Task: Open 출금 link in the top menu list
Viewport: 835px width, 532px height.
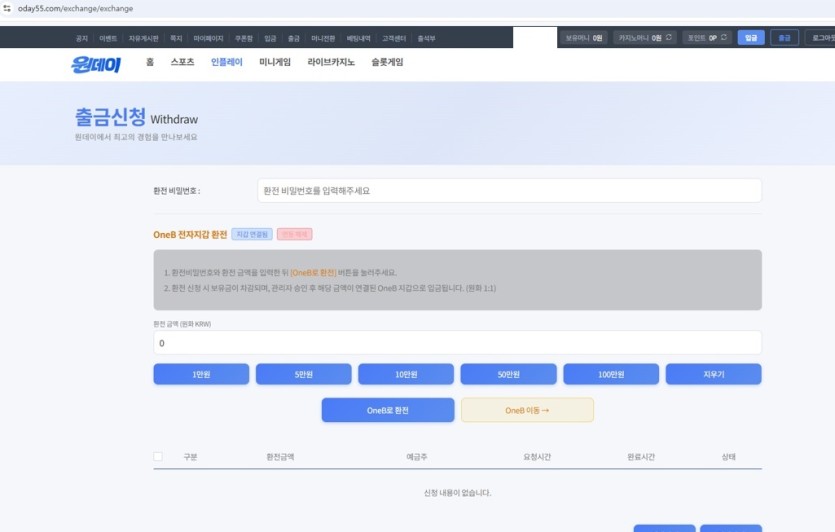Action: coord(294,38)
